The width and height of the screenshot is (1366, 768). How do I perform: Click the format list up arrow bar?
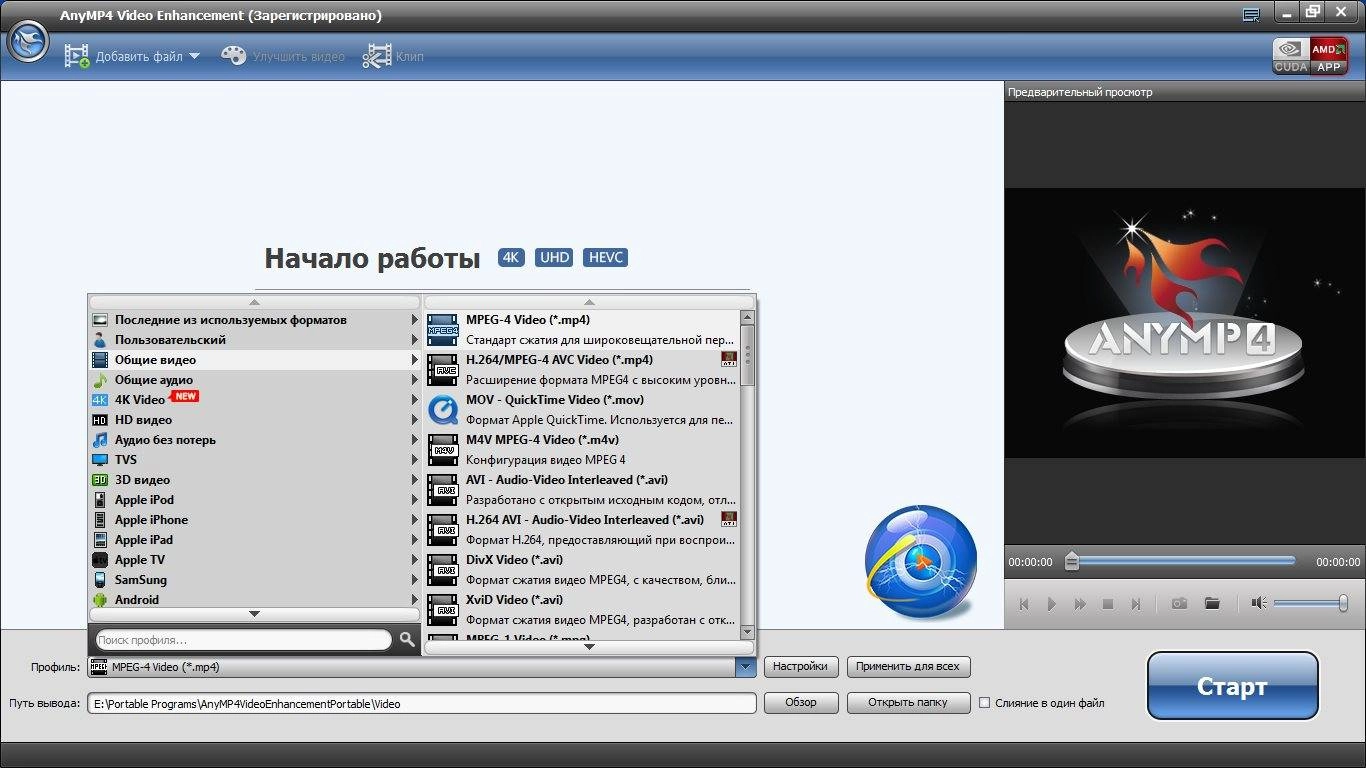[x=589, y=302]
